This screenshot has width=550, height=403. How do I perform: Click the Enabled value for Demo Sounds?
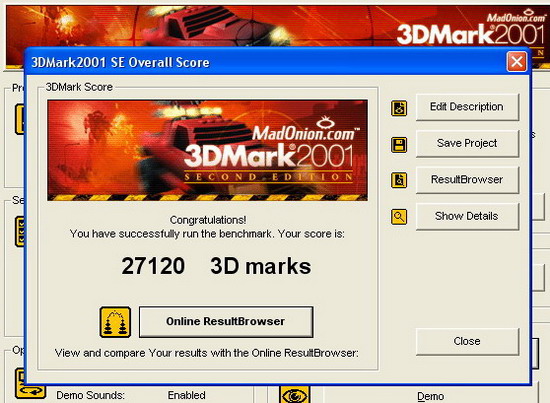[187, 395]
